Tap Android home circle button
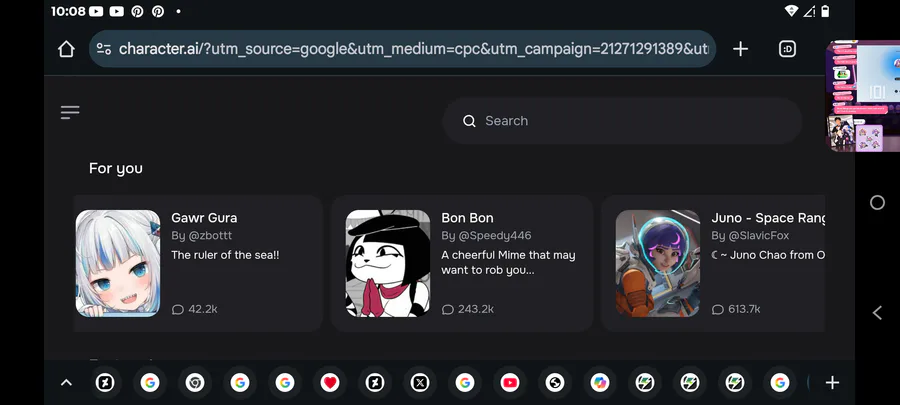Viewport: 900px width, 405px height. (x=877, y=202)
